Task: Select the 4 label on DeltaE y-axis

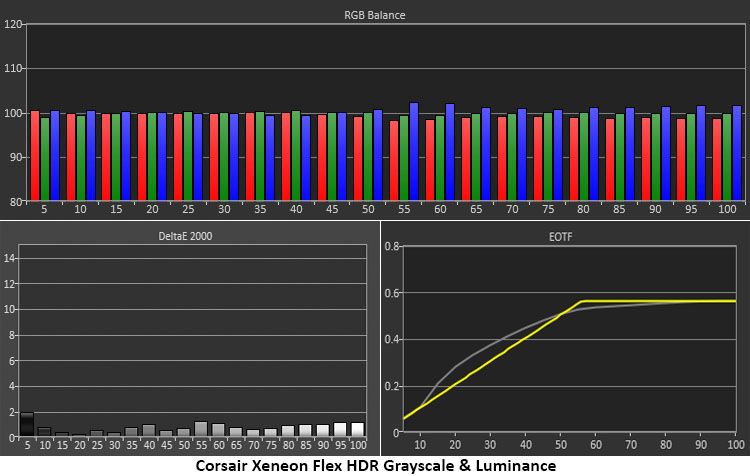Action: (x=12, y=387)
